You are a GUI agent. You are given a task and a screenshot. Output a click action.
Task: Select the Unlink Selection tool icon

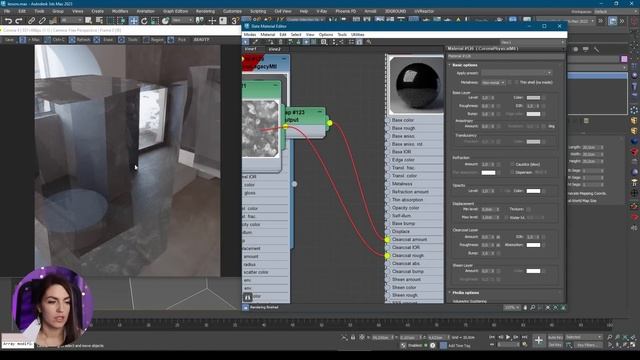pos(42,20)
